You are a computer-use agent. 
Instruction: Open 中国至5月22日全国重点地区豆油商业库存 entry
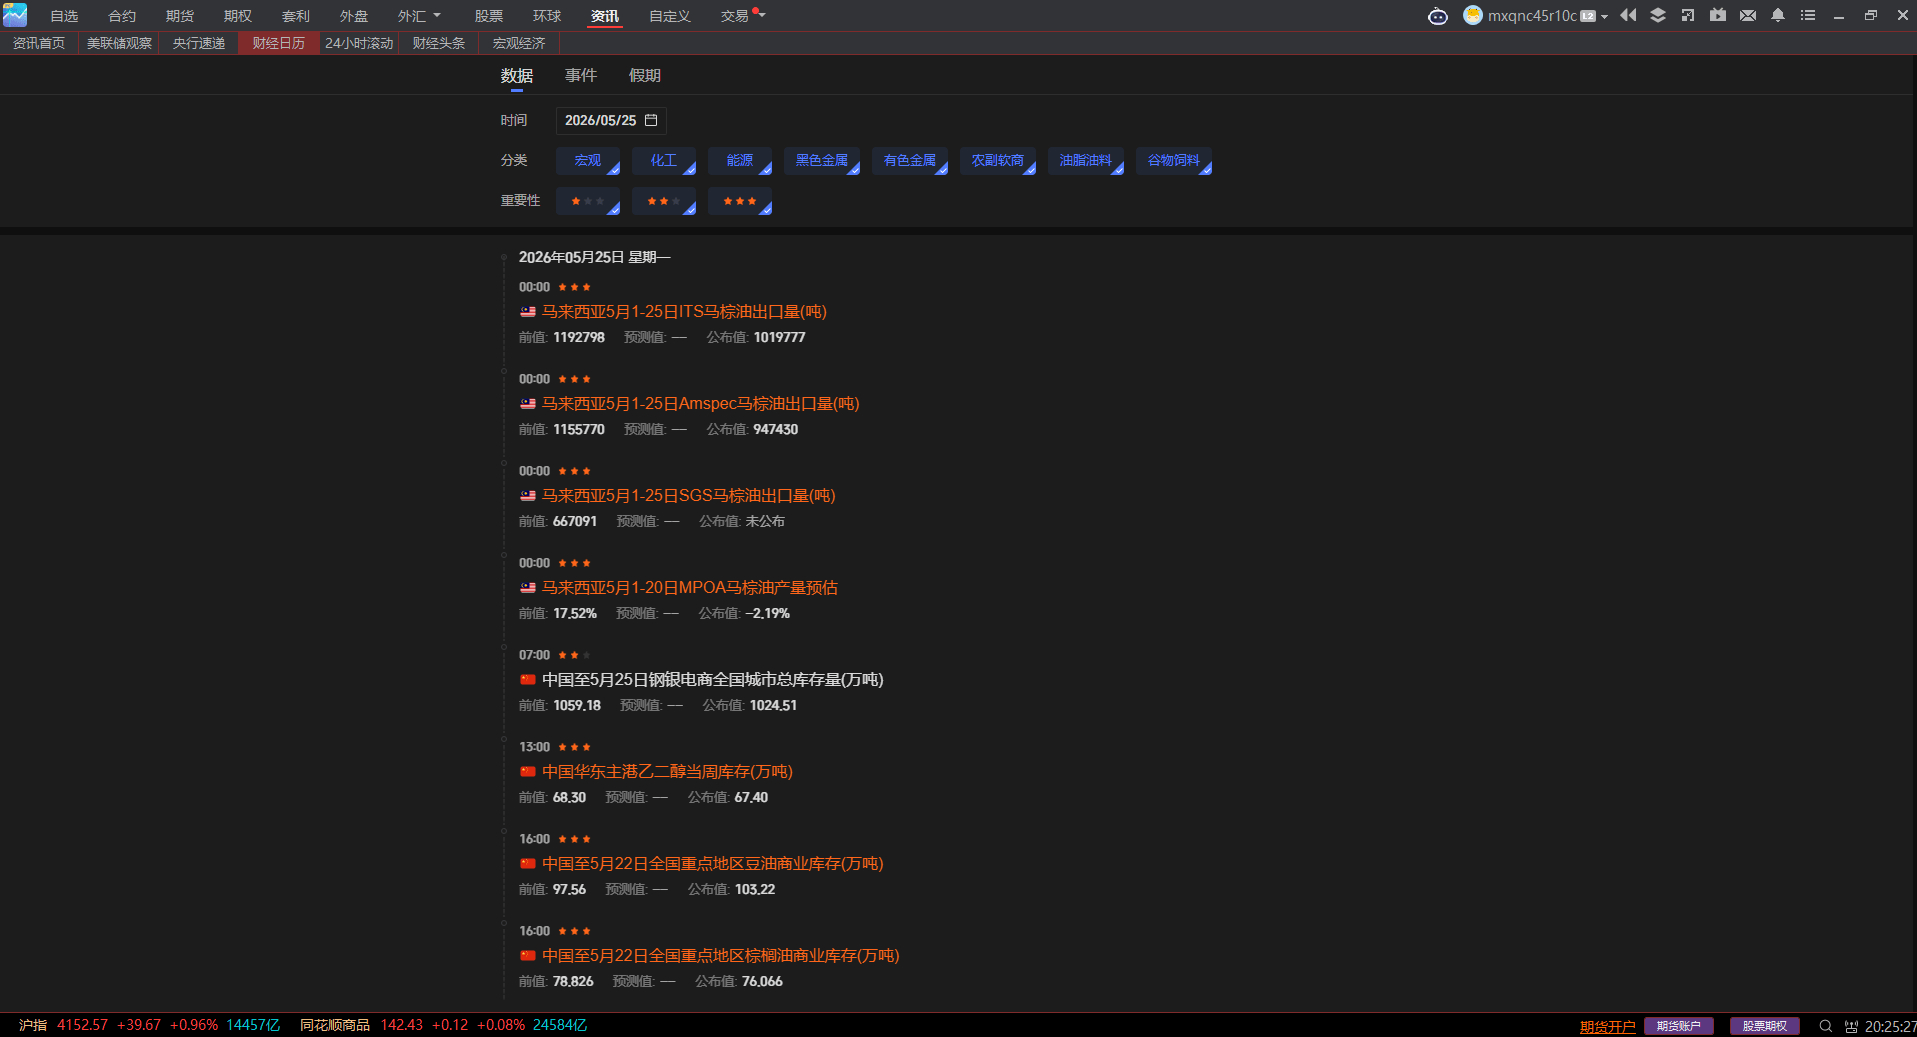[x=713, y=864]
